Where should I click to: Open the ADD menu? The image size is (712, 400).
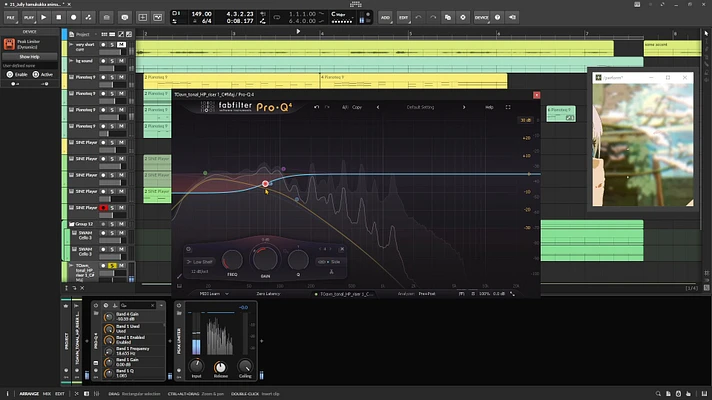(385, 17)
